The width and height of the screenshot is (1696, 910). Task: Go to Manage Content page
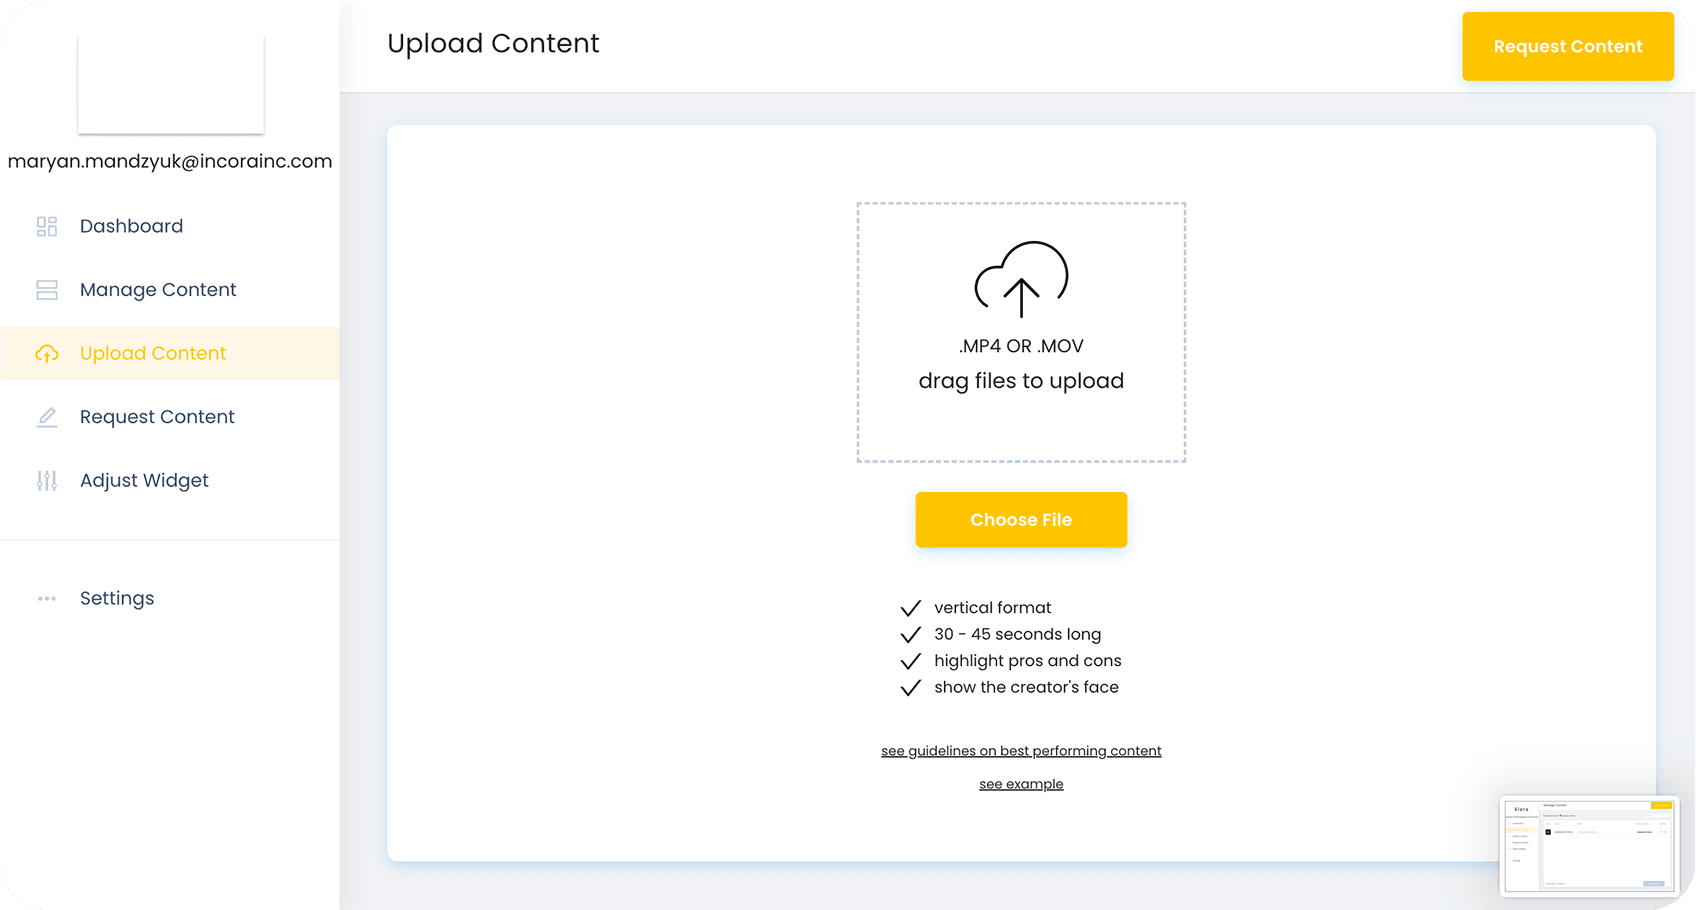158,290
